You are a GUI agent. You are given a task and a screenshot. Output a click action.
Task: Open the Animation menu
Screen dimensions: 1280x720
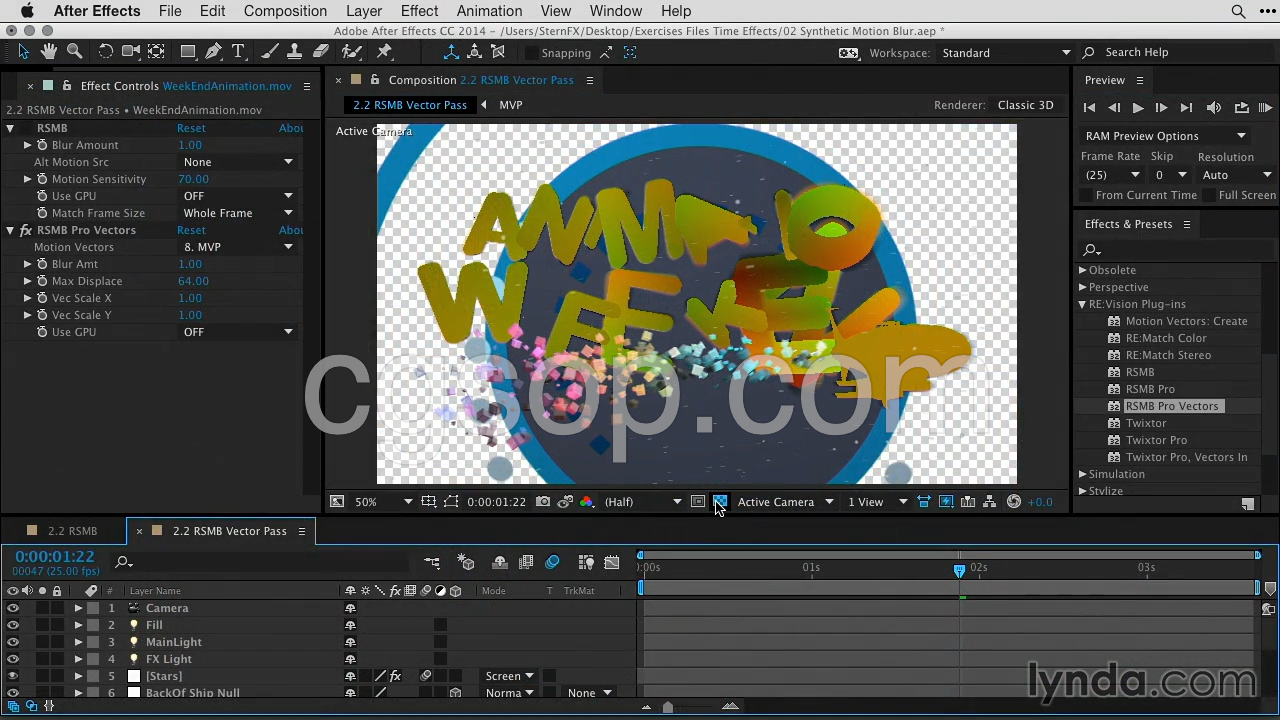pyautogui.click(x=489, y=11)
